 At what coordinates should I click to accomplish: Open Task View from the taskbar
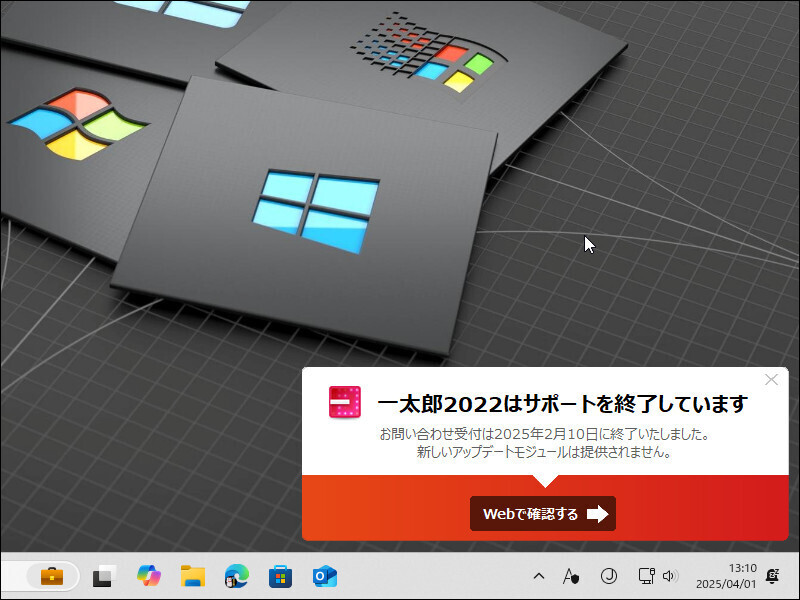click(x=104, y=577)
